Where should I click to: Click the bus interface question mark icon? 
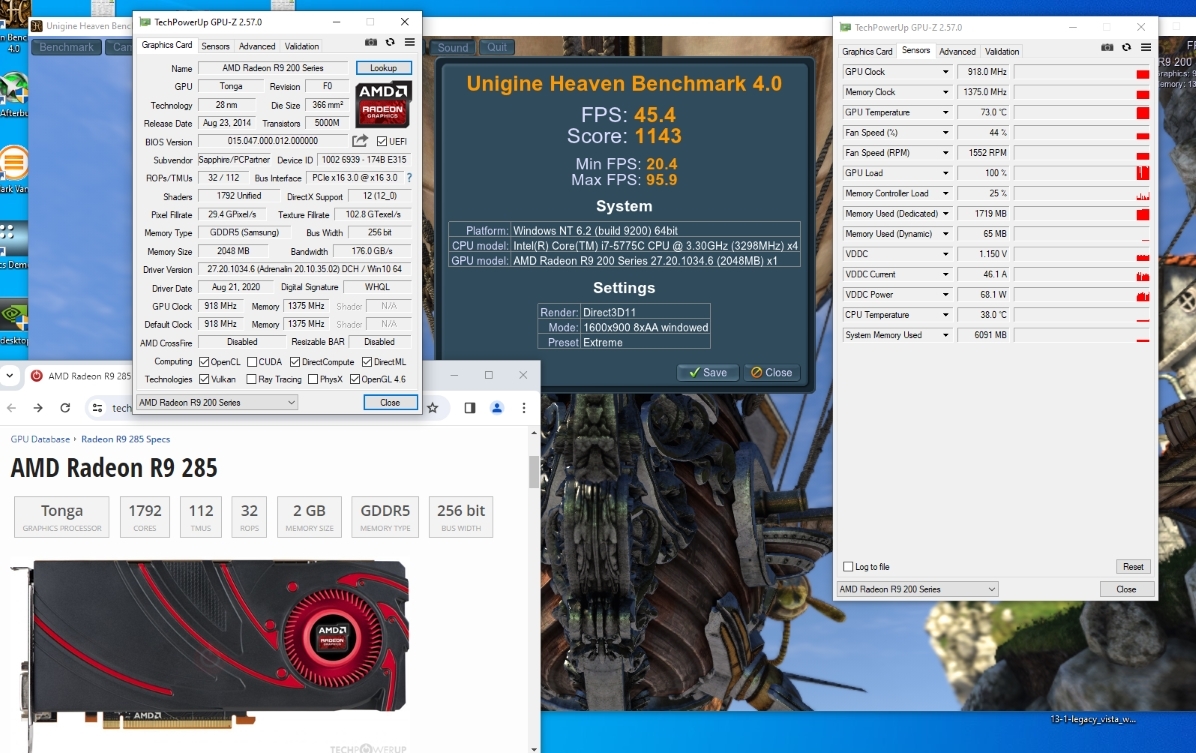click(x=408, y=178)
